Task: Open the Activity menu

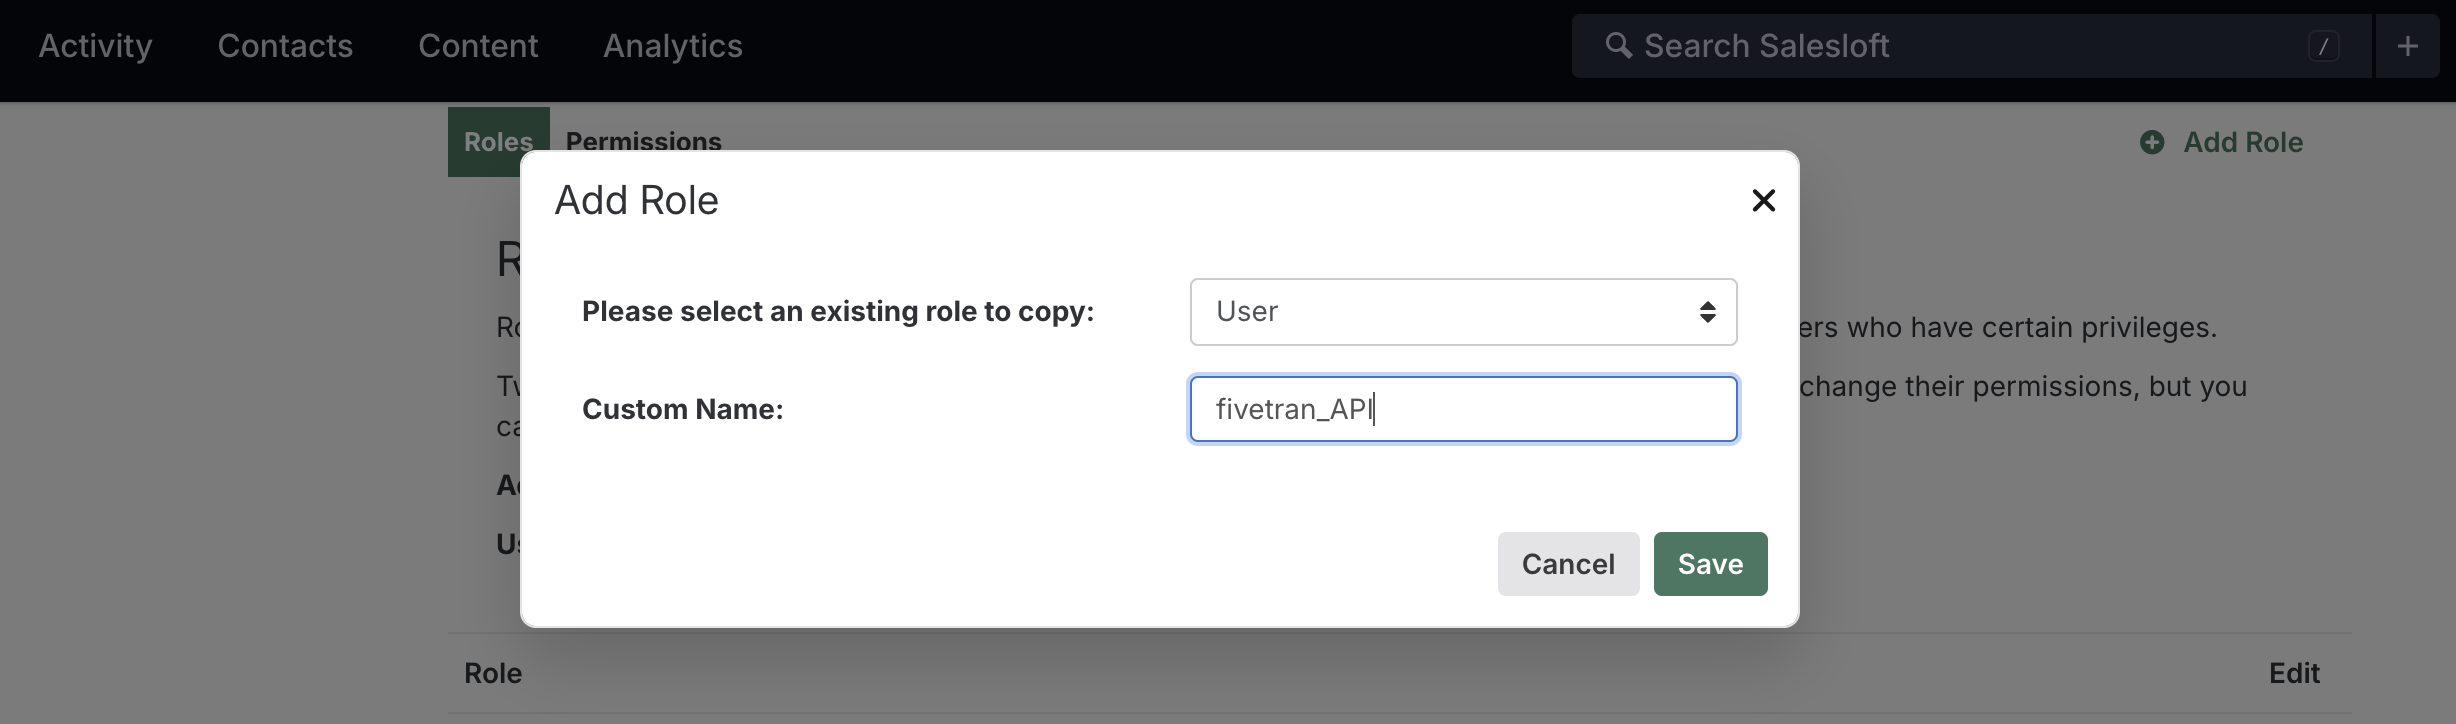Action: pos(95,46)
